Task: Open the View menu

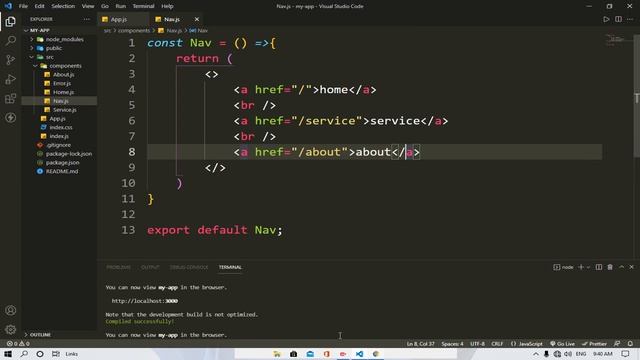Action: pos(88,6)
